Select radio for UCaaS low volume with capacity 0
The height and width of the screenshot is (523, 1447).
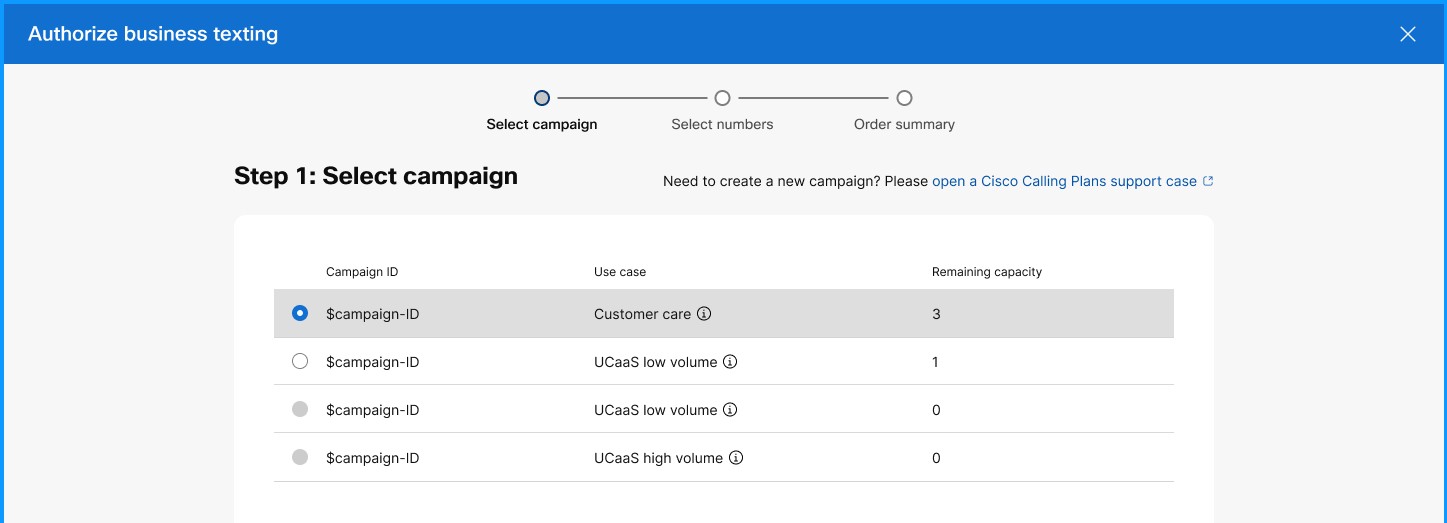point(300,410)
